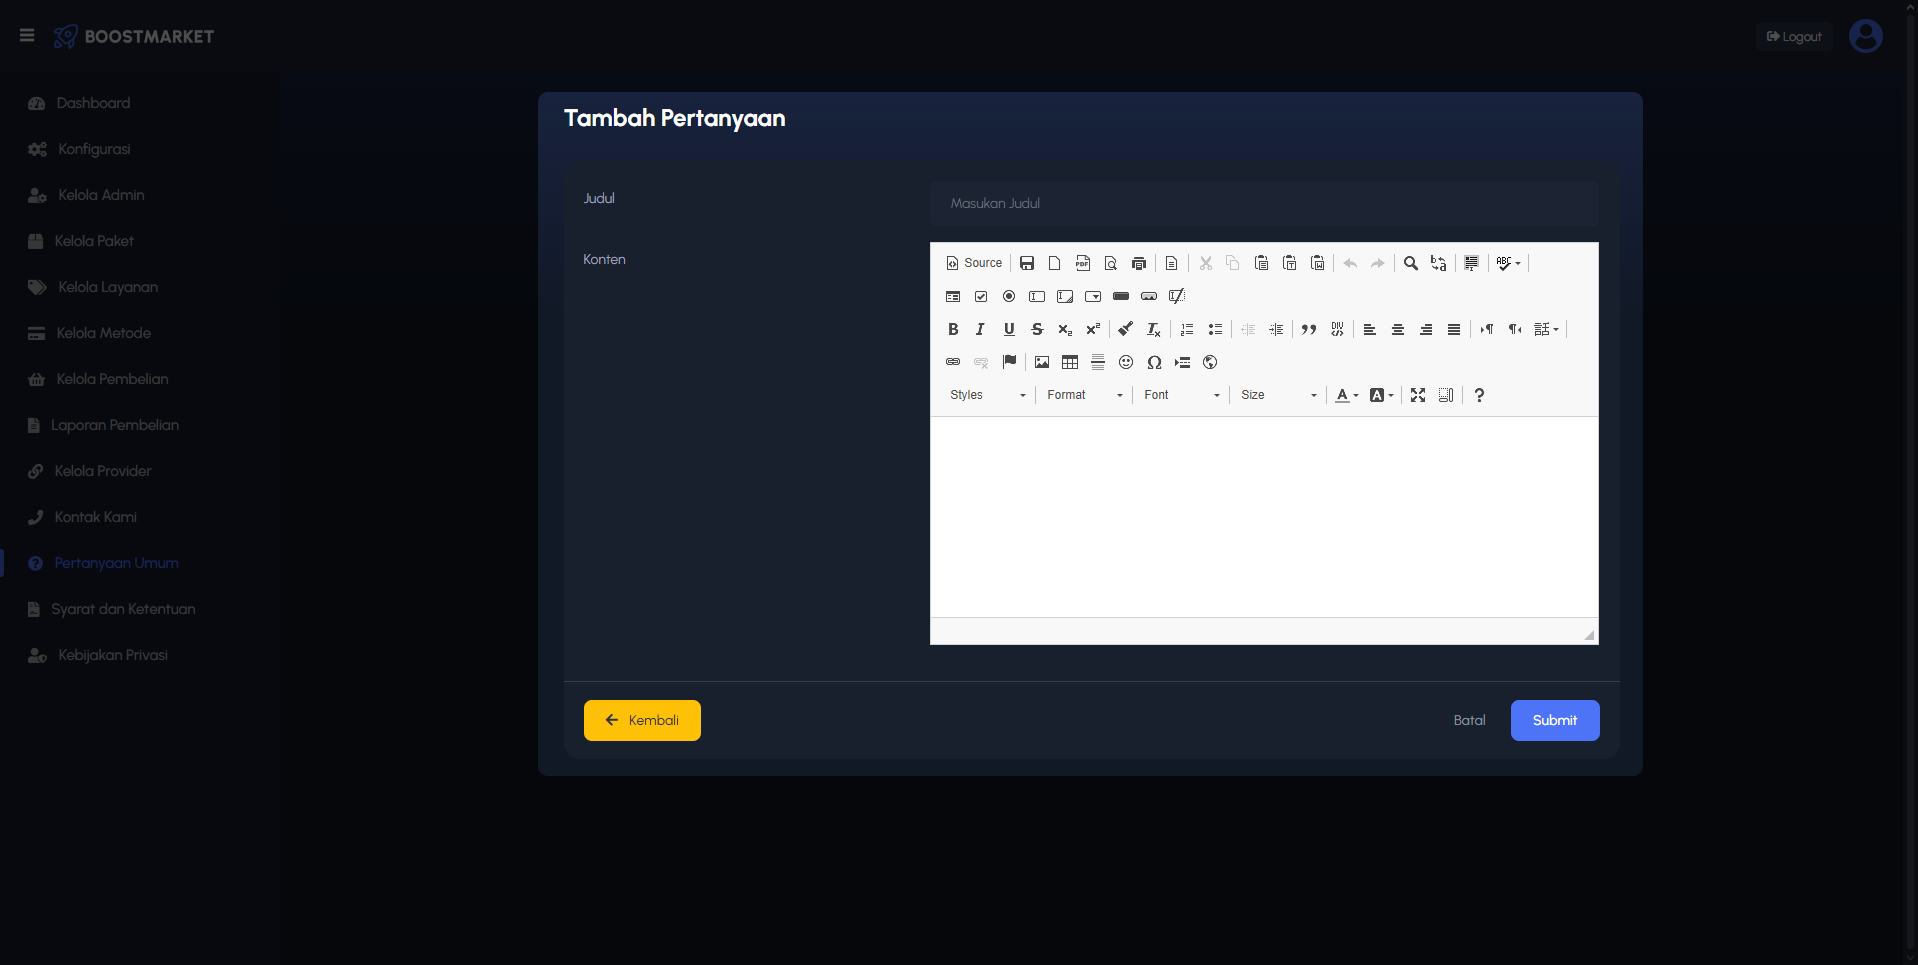Viewport: 1918px width, 965px height.
Task: Open the spell check dropdown
Action: pos(1509,263)
